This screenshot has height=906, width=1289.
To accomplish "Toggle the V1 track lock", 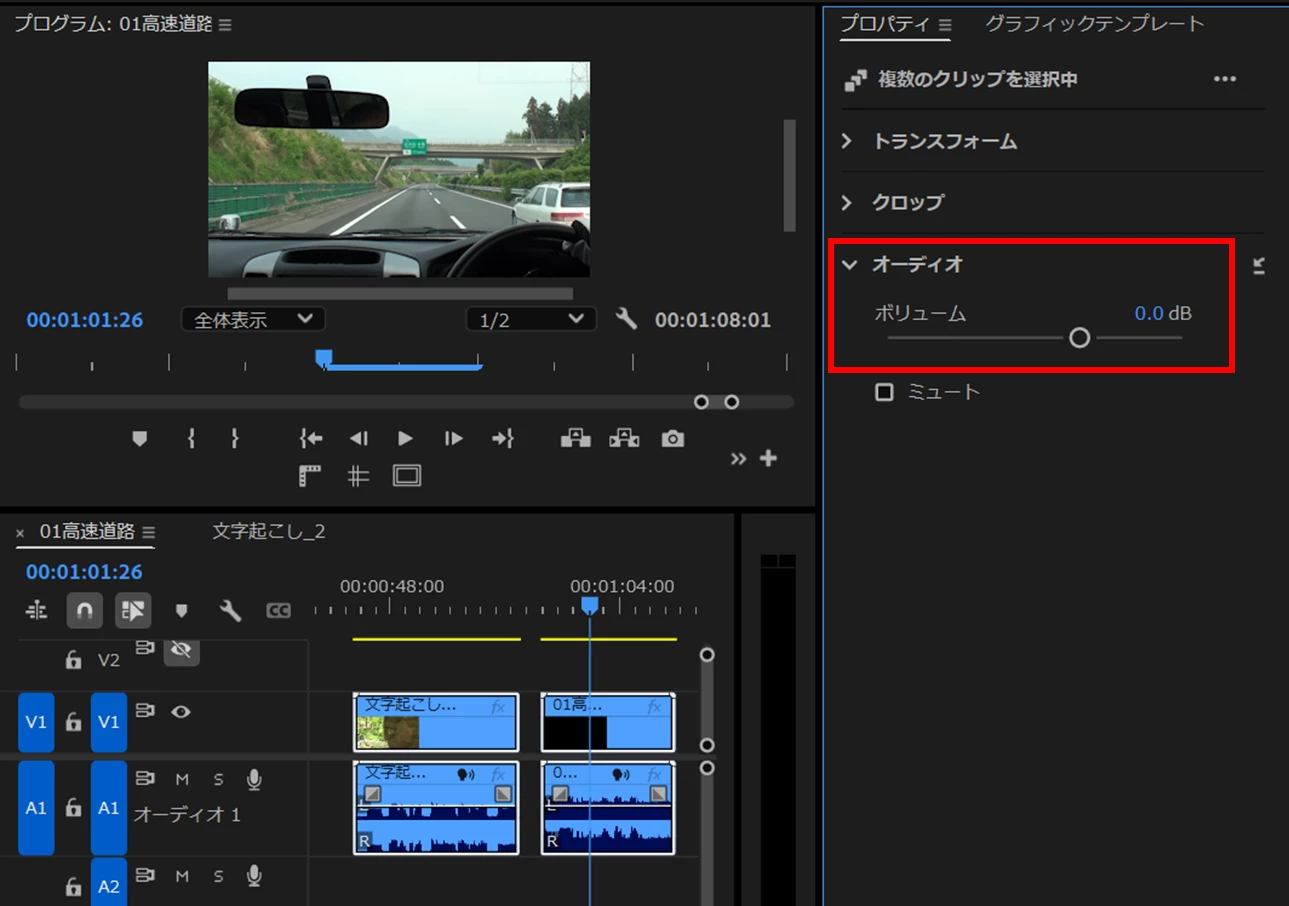I will (x=73, y=722).
